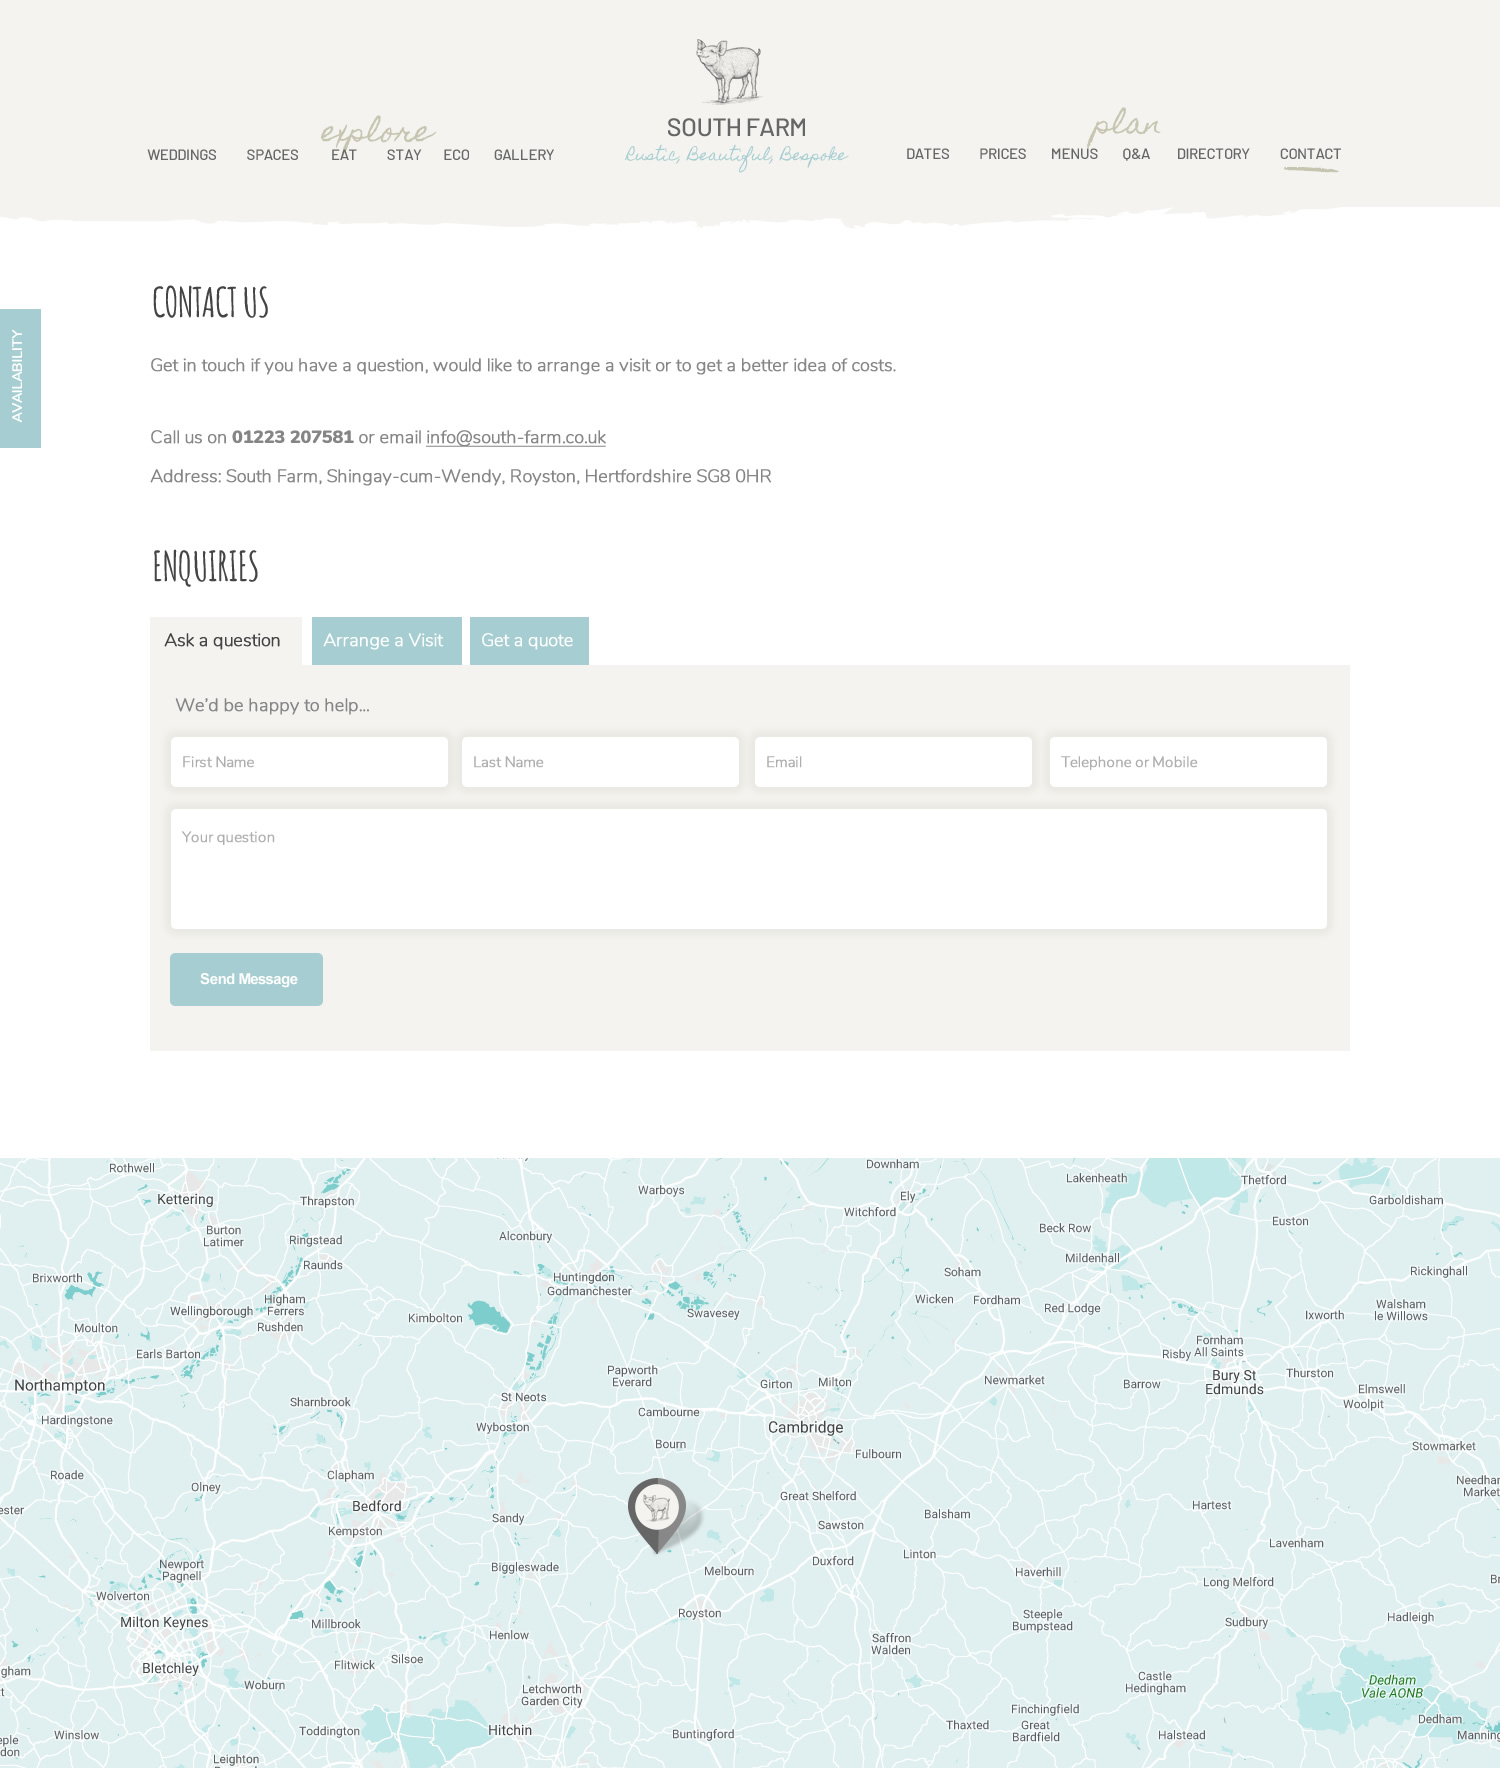Select the Ask a question tab
Viewport: 1500px width, 1768px height.
click(x=224, y=641)
